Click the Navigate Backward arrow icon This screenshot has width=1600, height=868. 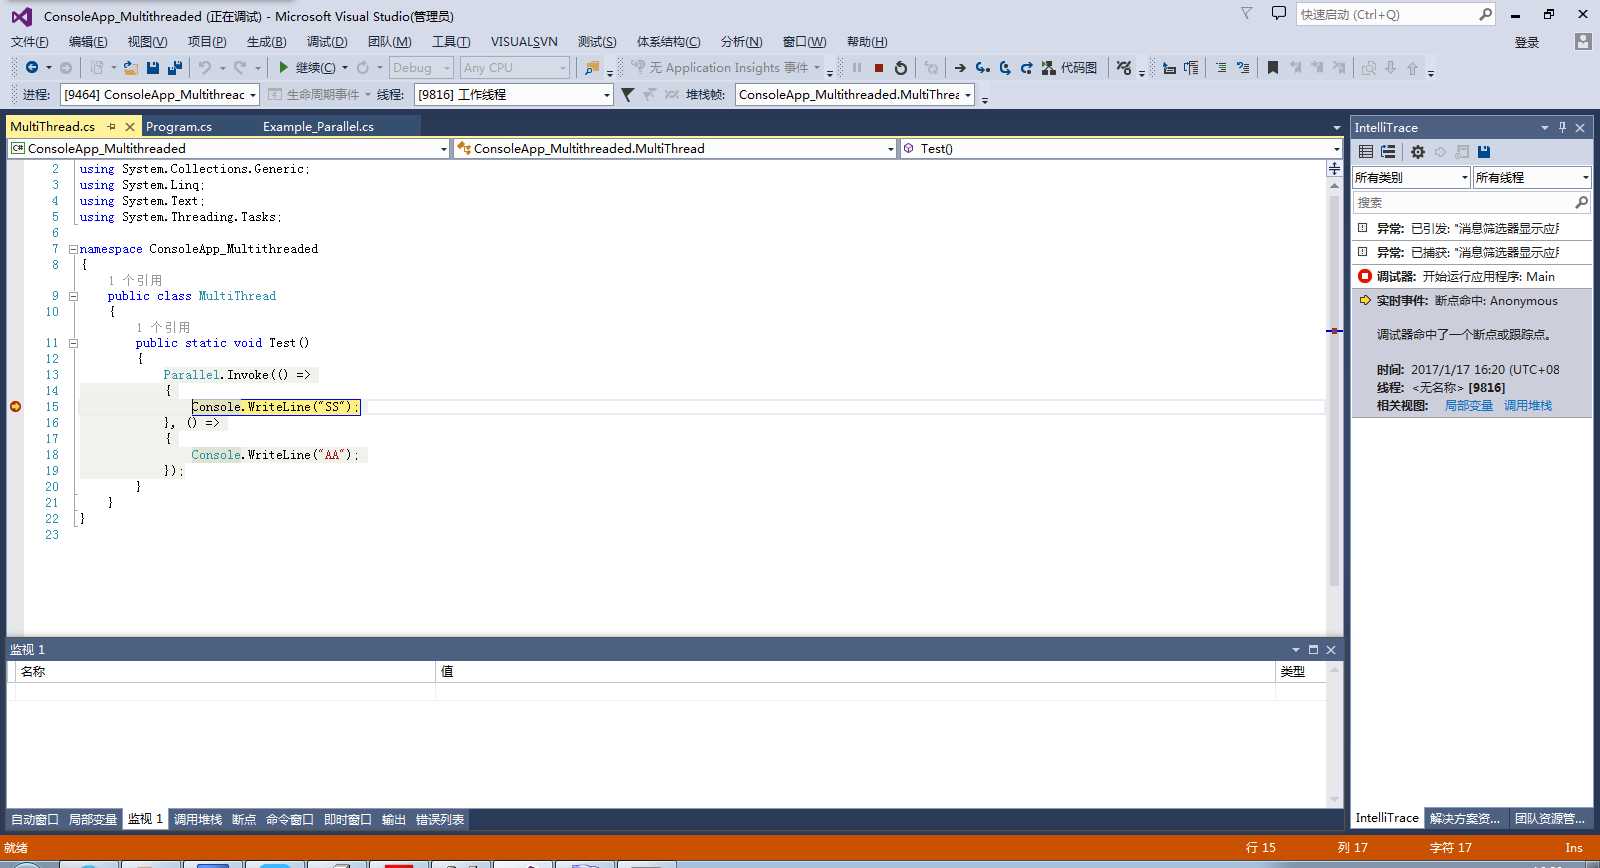32,68
